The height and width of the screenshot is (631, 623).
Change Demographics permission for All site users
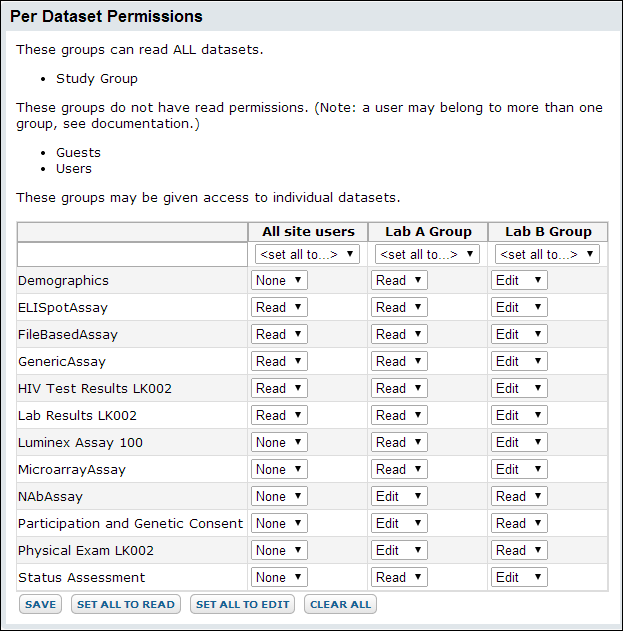pos(279,280)
